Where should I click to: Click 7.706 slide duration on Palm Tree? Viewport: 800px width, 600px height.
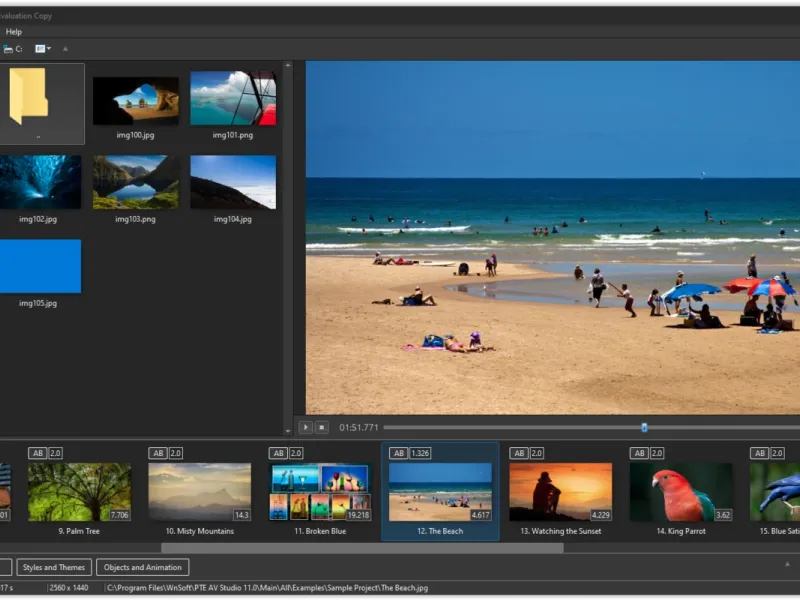coord(119,515)
